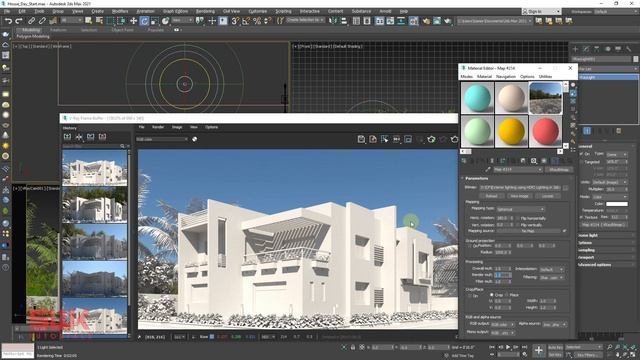Open the map name Map #214 dropdown
This screenshot has height=360, width=640.
click(518, 169)
